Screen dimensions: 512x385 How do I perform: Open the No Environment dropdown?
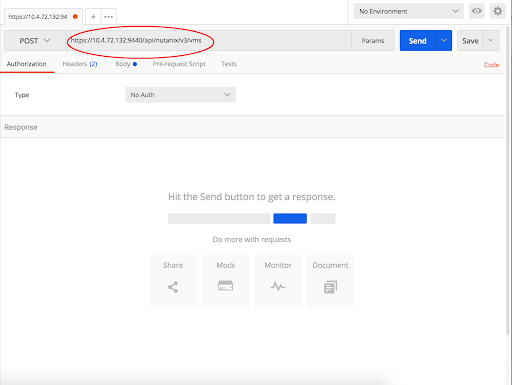click(408, 11)
